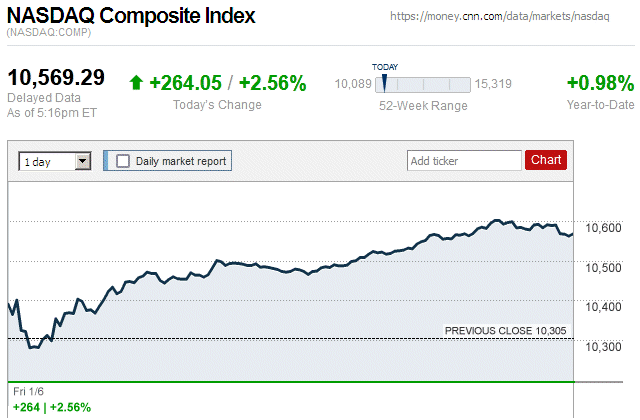Click the TODAY marker on 52-week range
The height and width of the screenshot is (420, 640).
pos(384,80)
